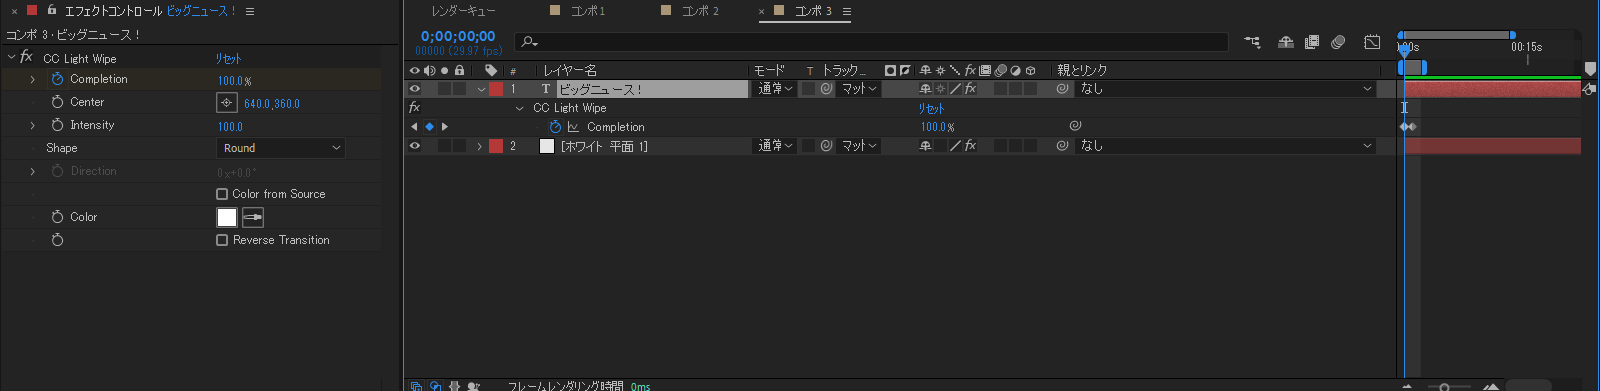Click the current timecode 0;00;00;00
The width and height of the screenshot is (1600, 391).
pyautogui.click(x=458, y=36)
